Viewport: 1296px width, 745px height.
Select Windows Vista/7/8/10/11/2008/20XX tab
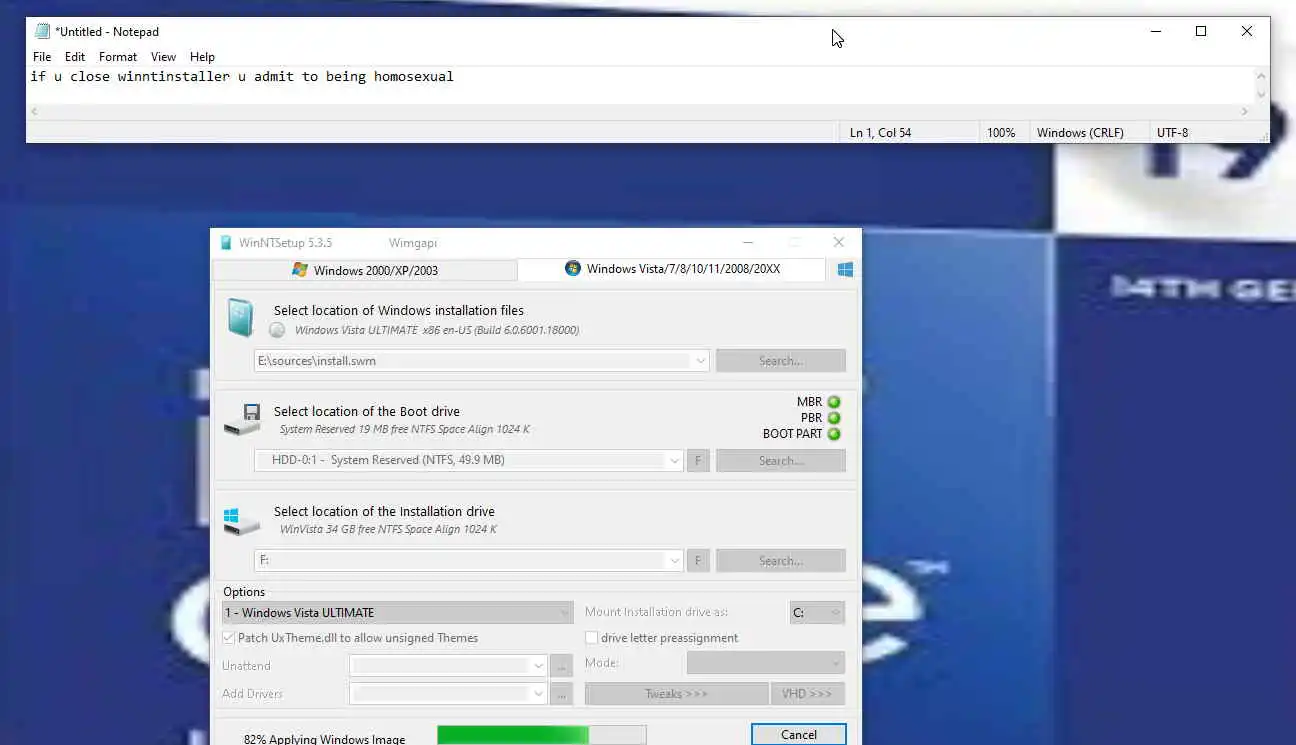coord(672,269)
